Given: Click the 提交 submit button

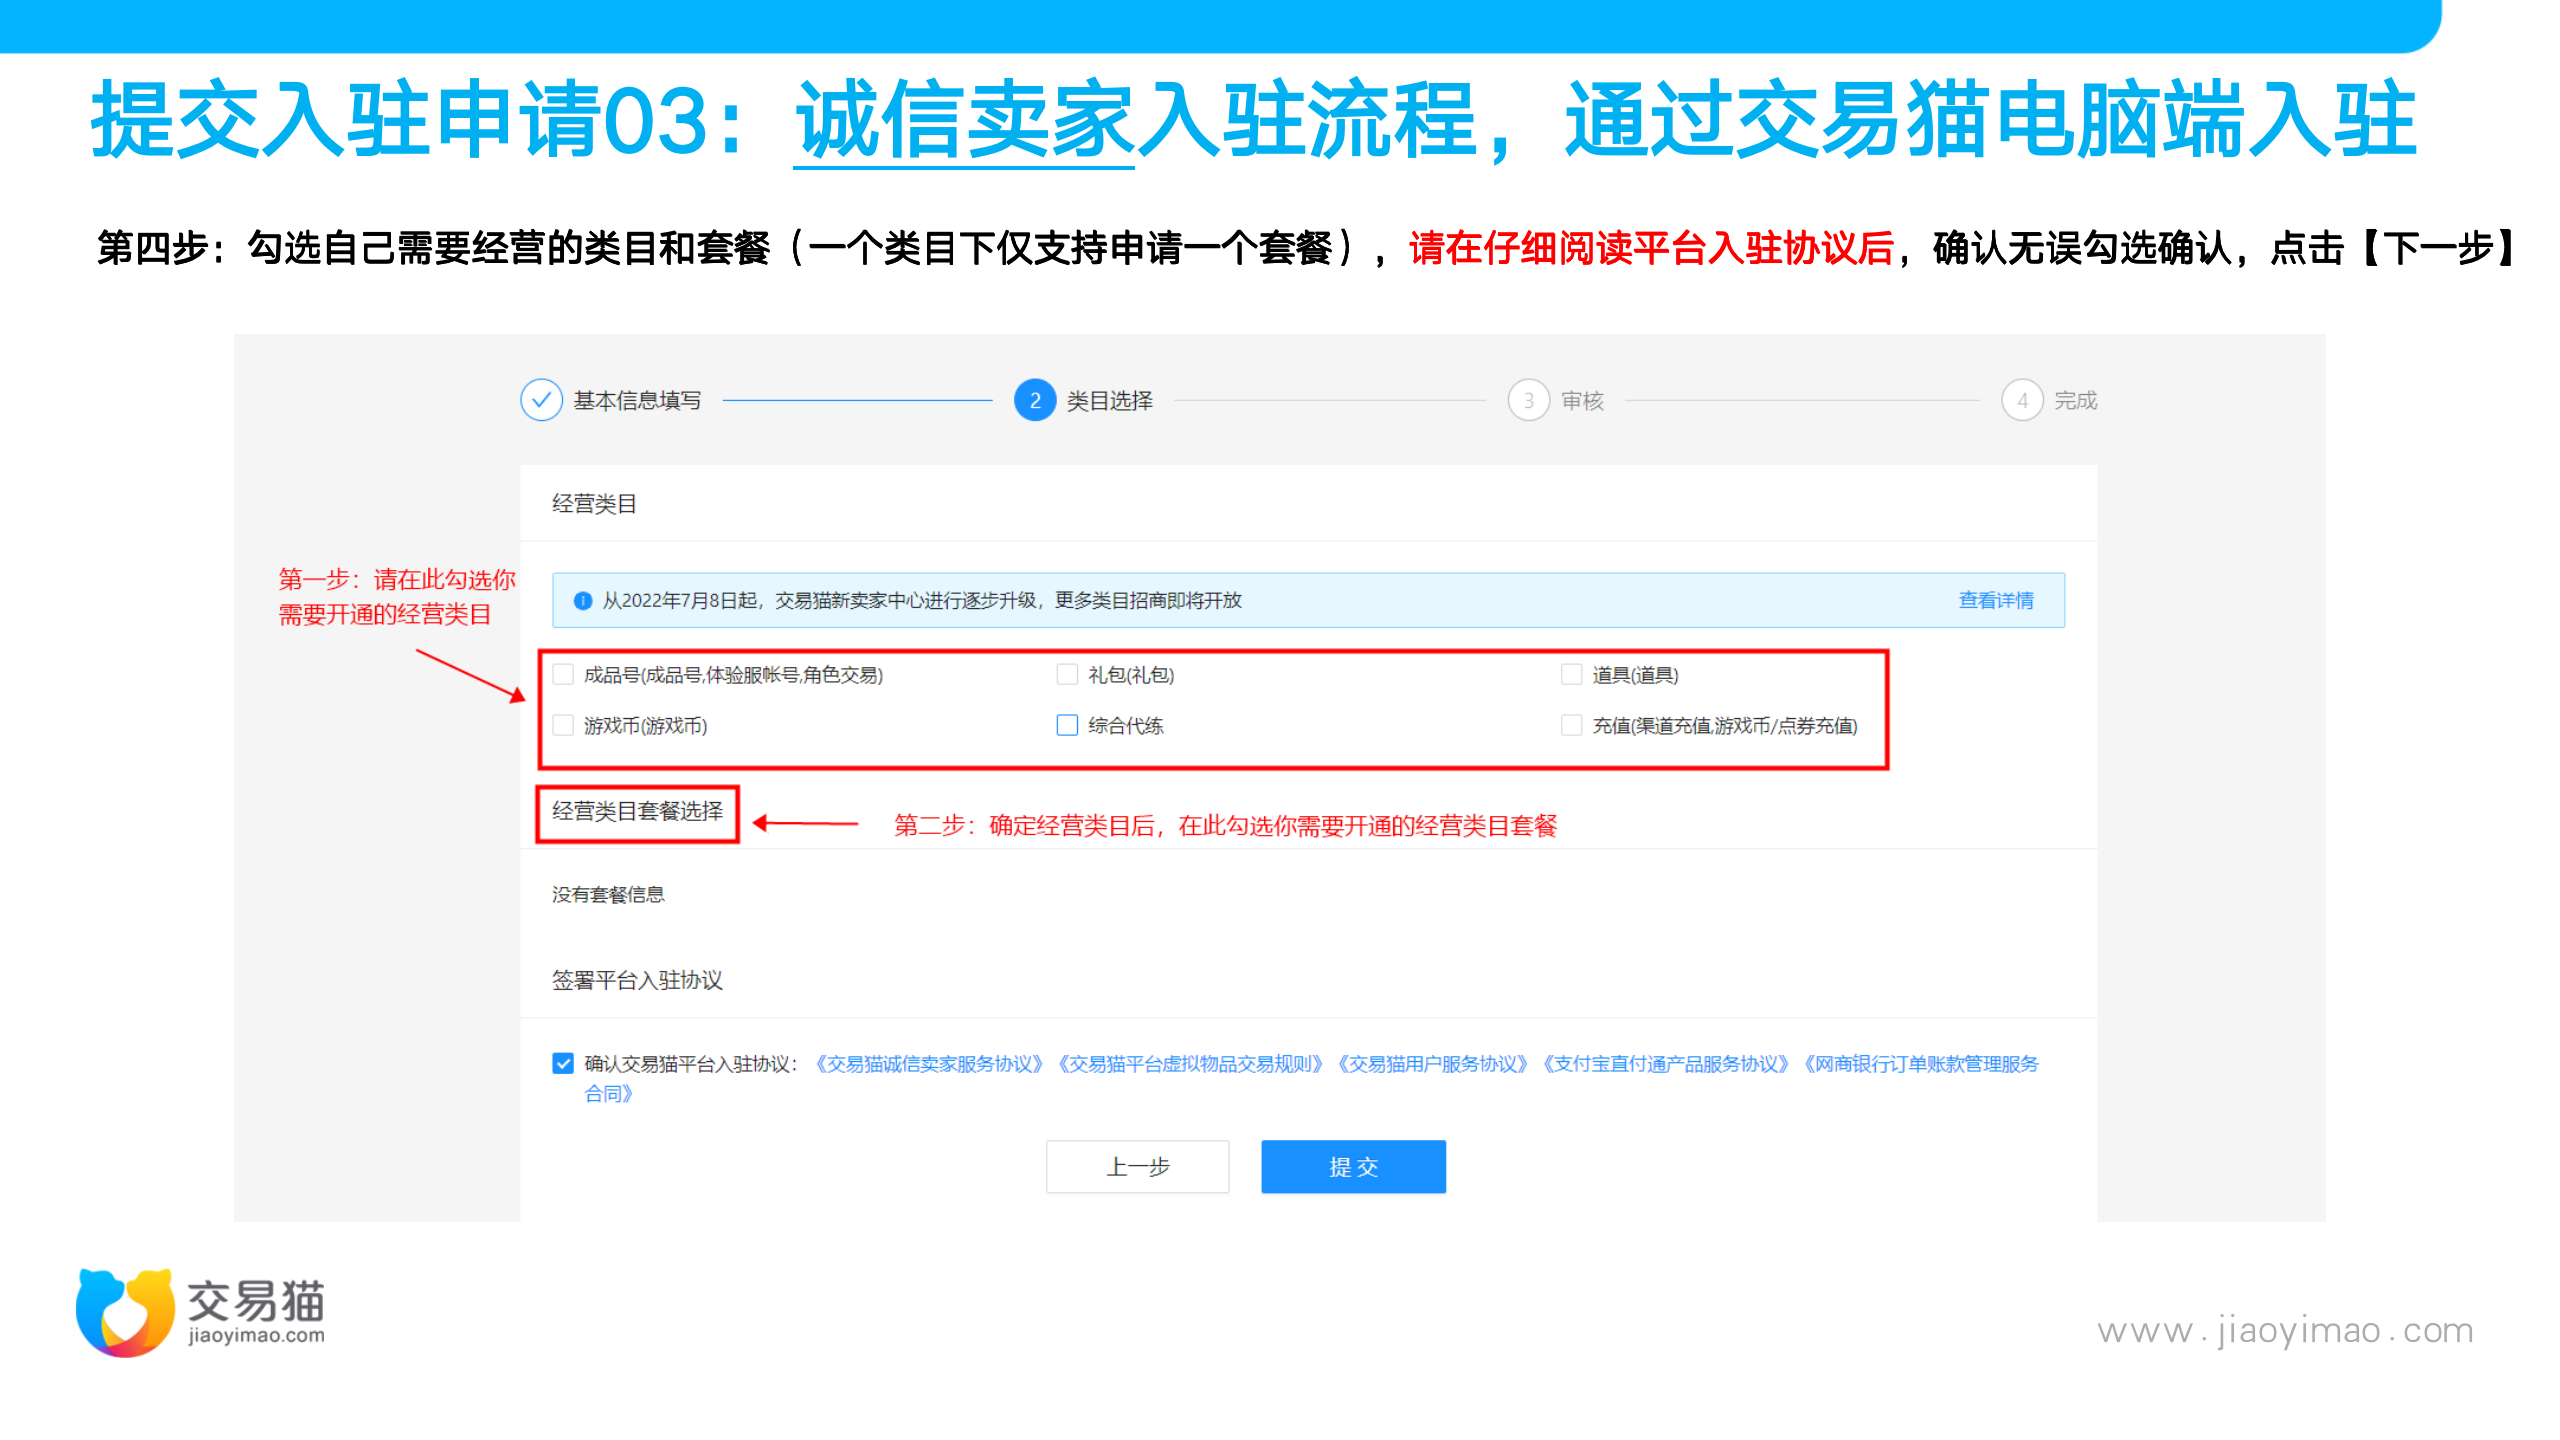Looking at the screenshot, I should (x=1353, y=1167).
